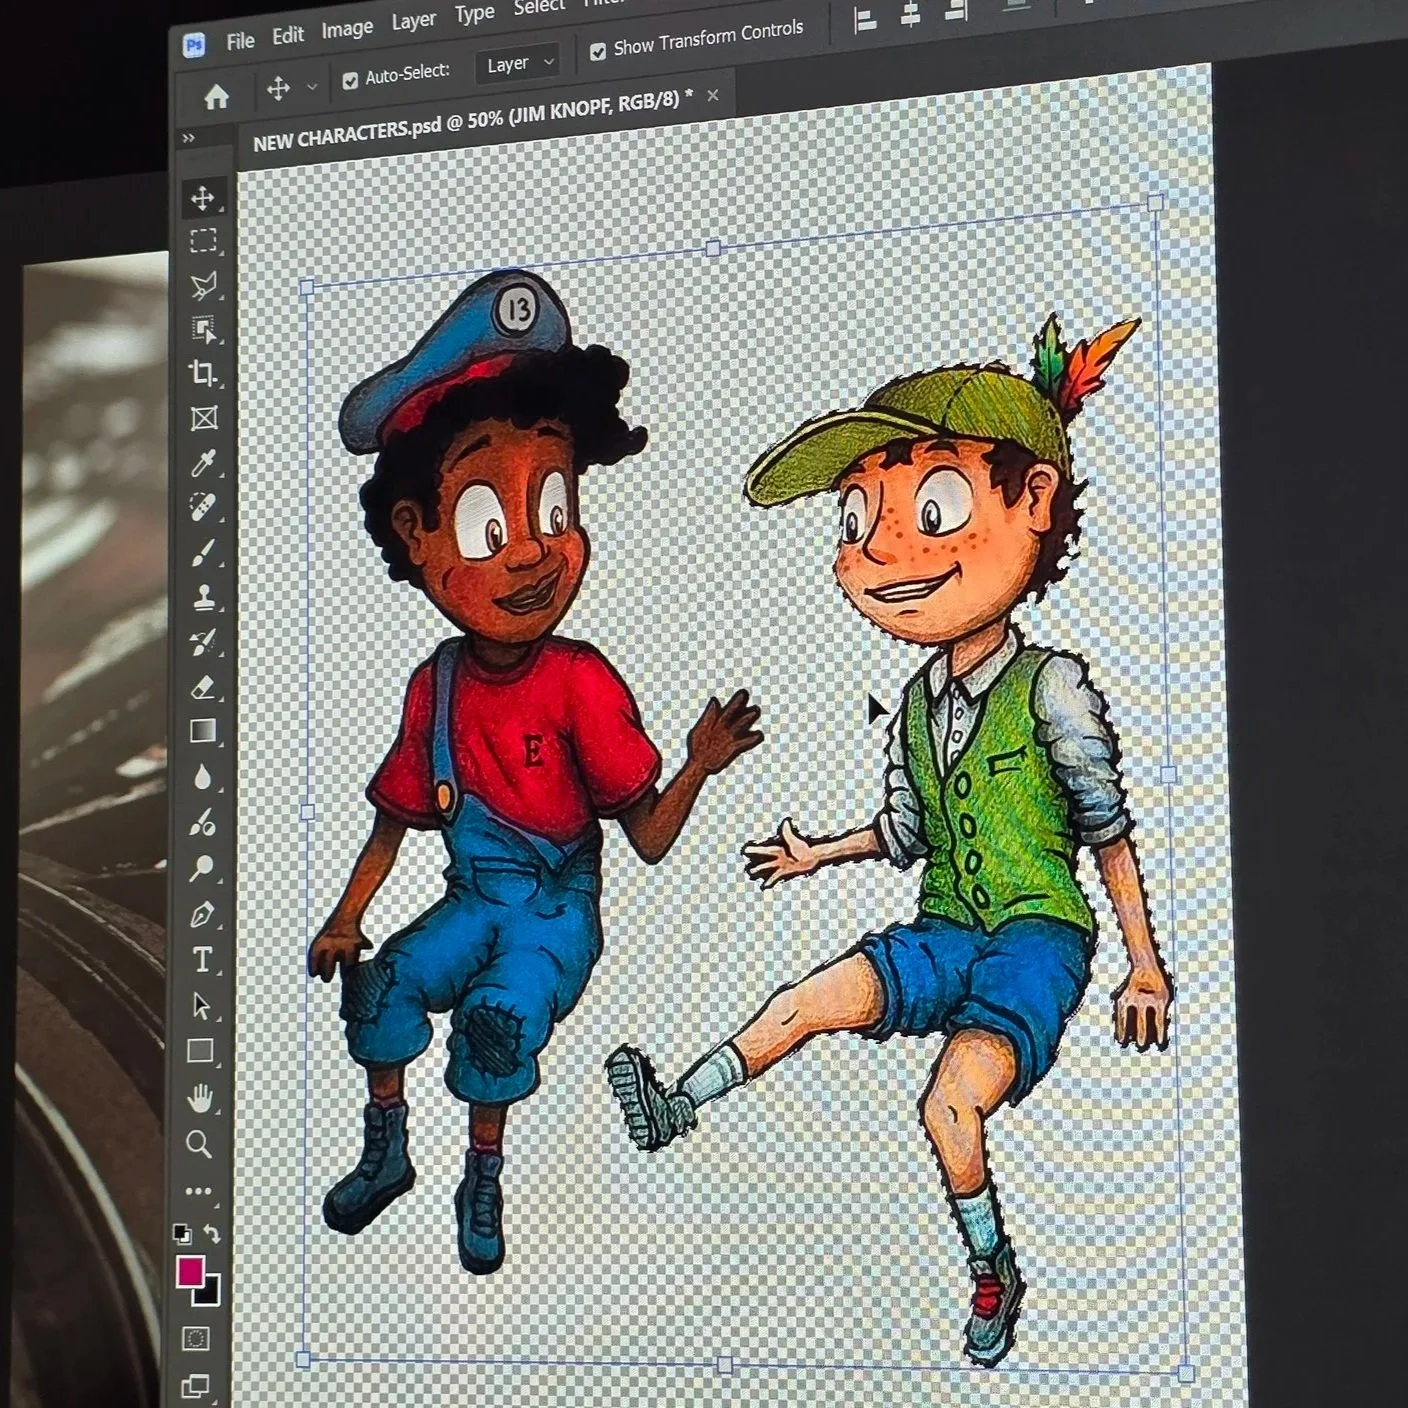The width and height of the screenshot is (1408, 1408).
Task: Select the Brush tool
Action: click(x=203, y=553)
